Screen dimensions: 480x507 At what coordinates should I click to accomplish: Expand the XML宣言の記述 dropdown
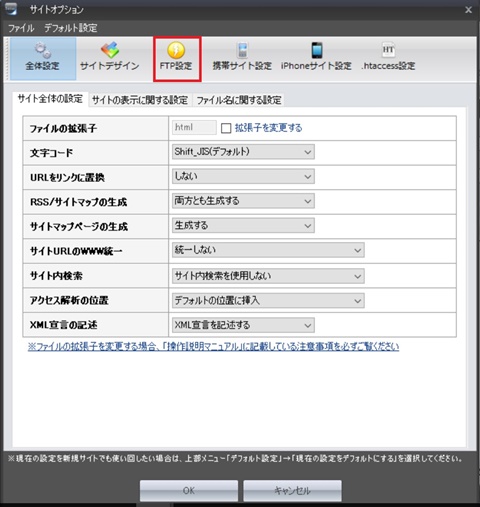coord(243,325)
